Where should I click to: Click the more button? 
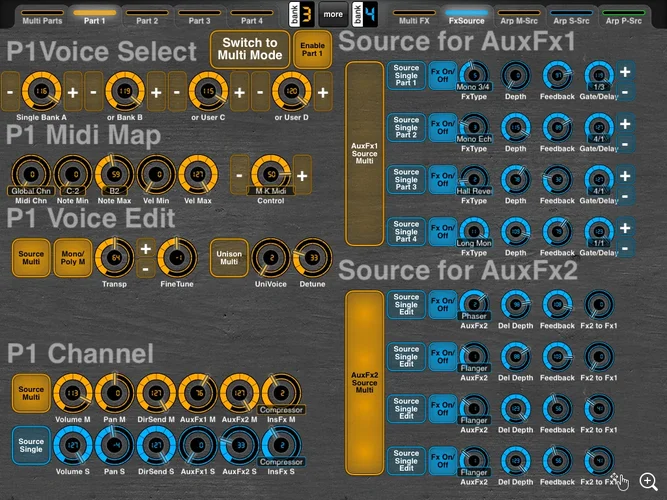click(333, 14)
